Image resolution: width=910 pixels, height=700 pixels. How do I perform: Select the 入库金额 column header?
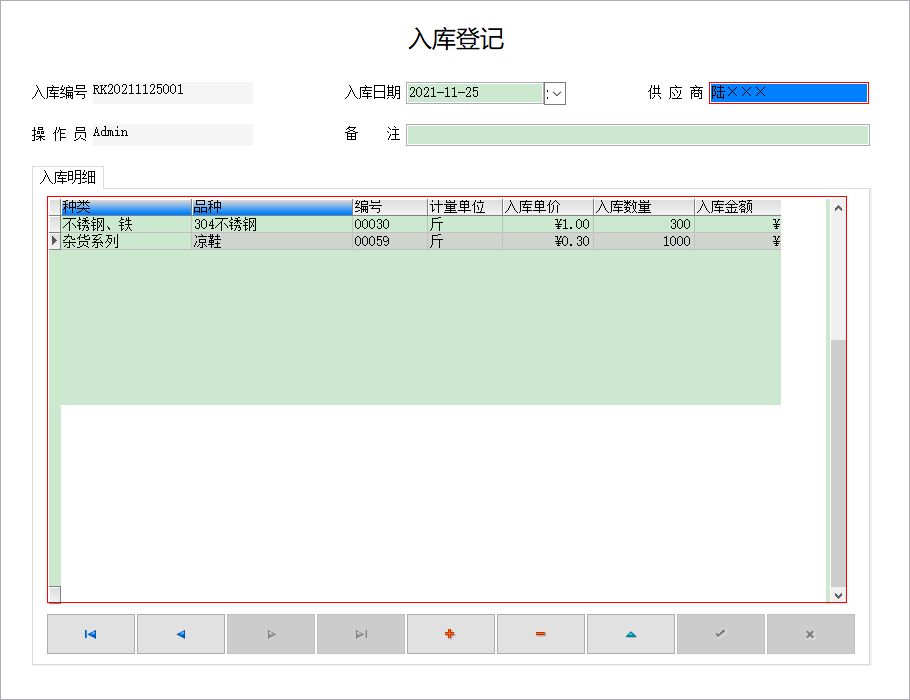pos(738,207)
